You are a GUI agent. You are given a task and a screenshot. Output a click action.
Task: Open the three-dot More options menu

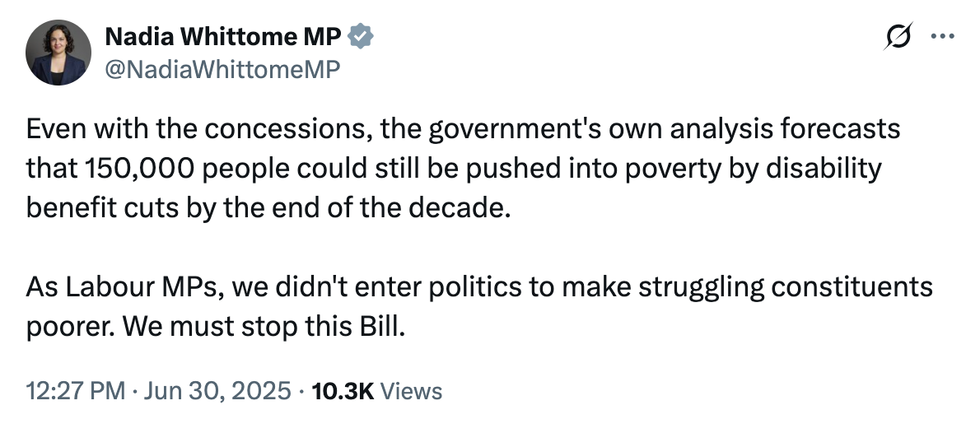943,38
